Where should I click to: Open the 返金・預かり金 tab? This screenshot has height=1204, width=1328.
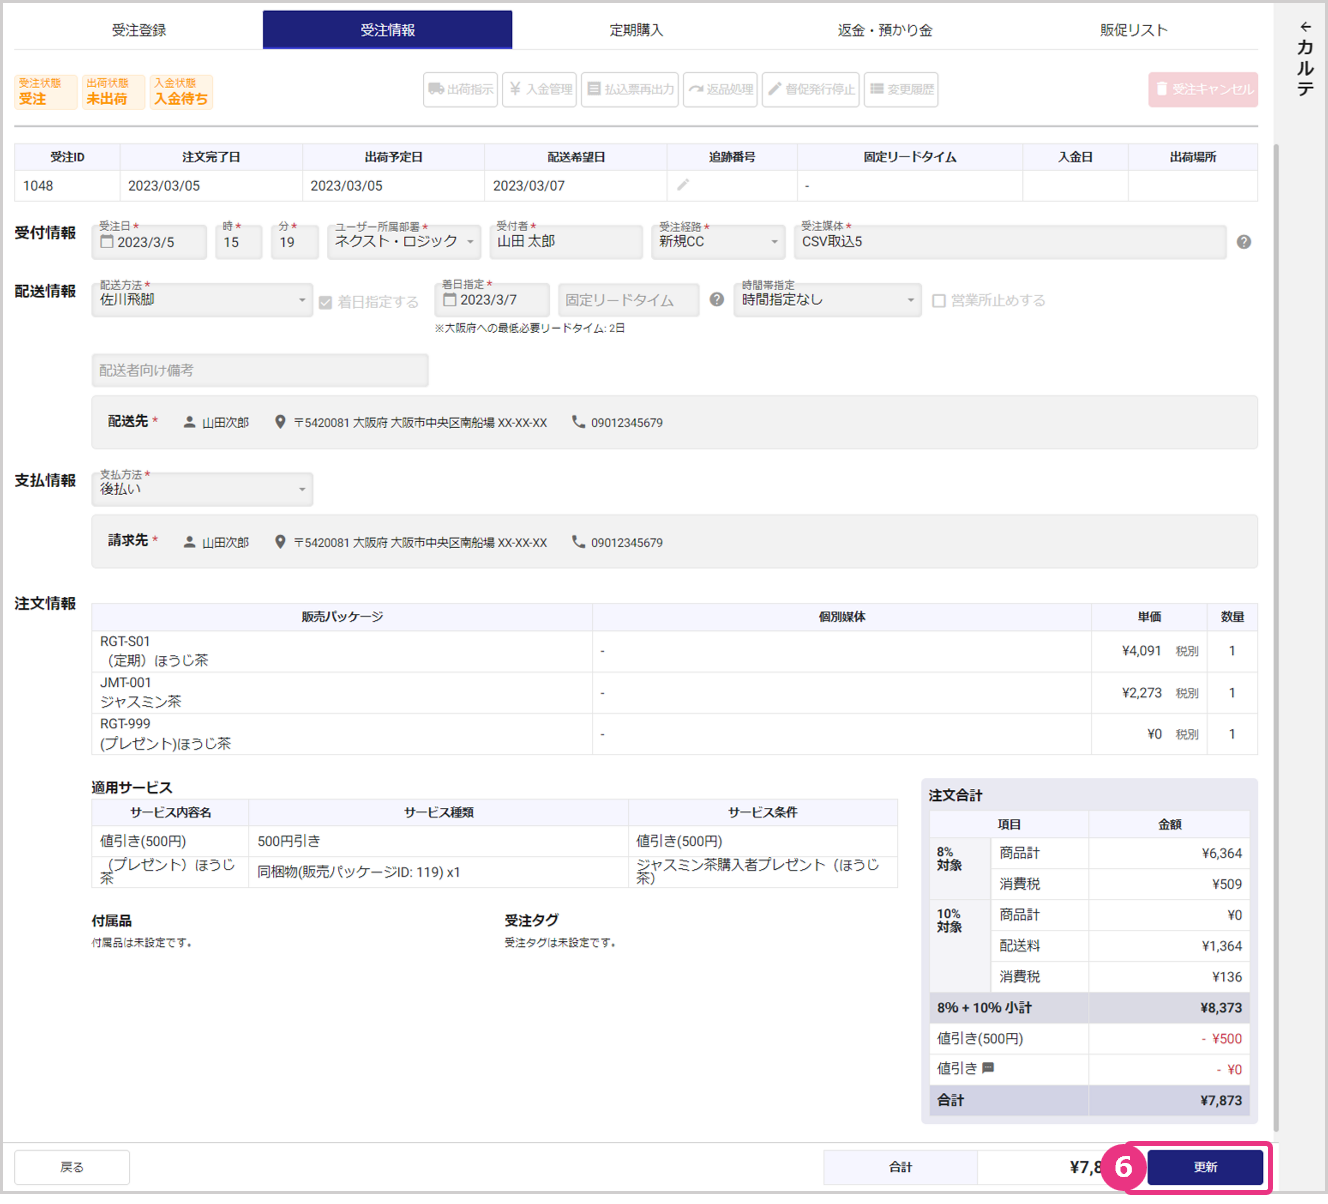pos(885,30)
